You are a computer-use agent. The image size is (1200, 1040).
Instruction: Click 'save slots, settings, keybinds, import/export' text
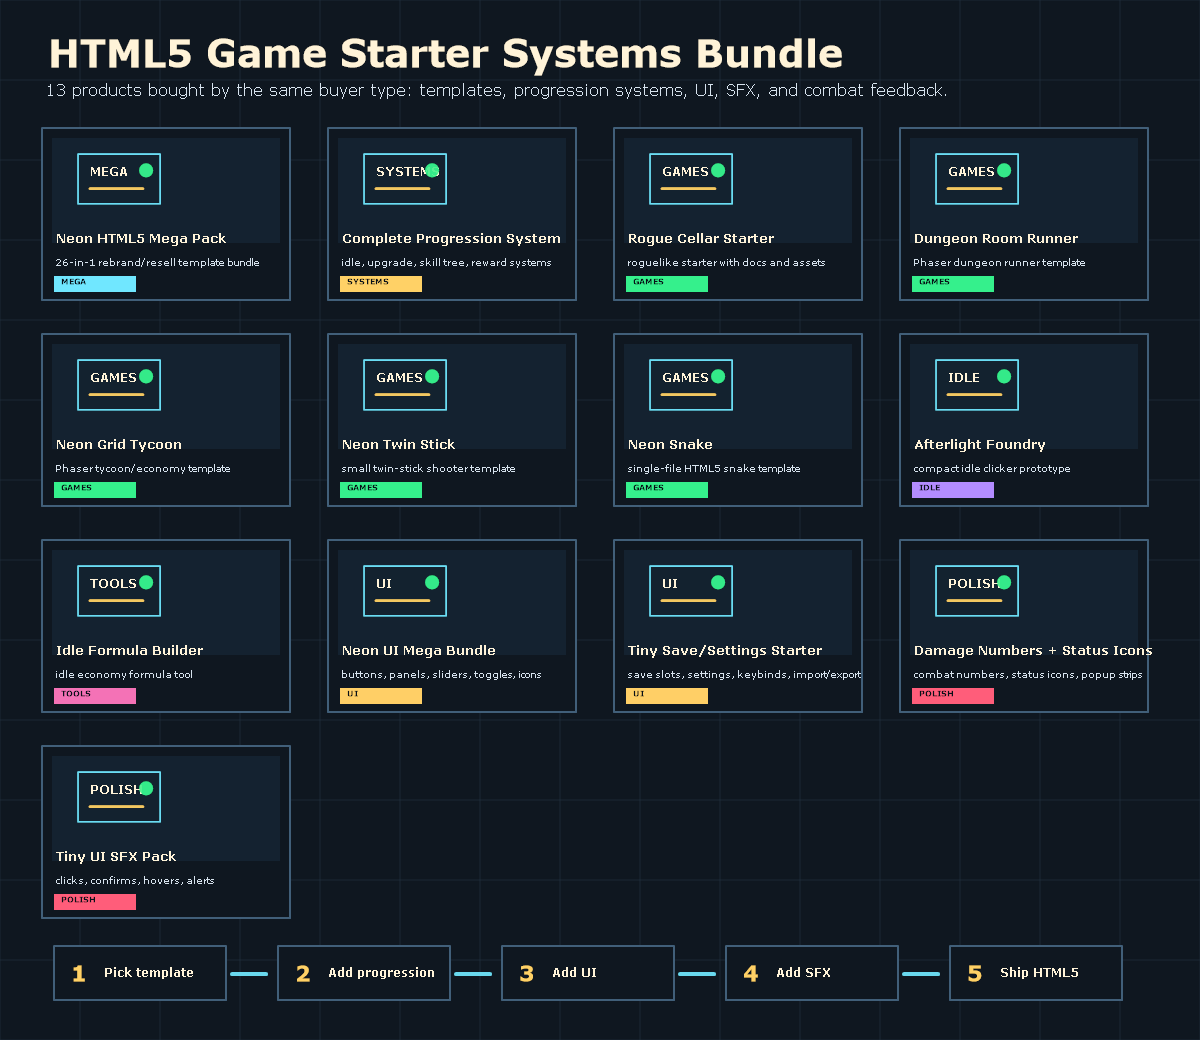pos(744,675)
